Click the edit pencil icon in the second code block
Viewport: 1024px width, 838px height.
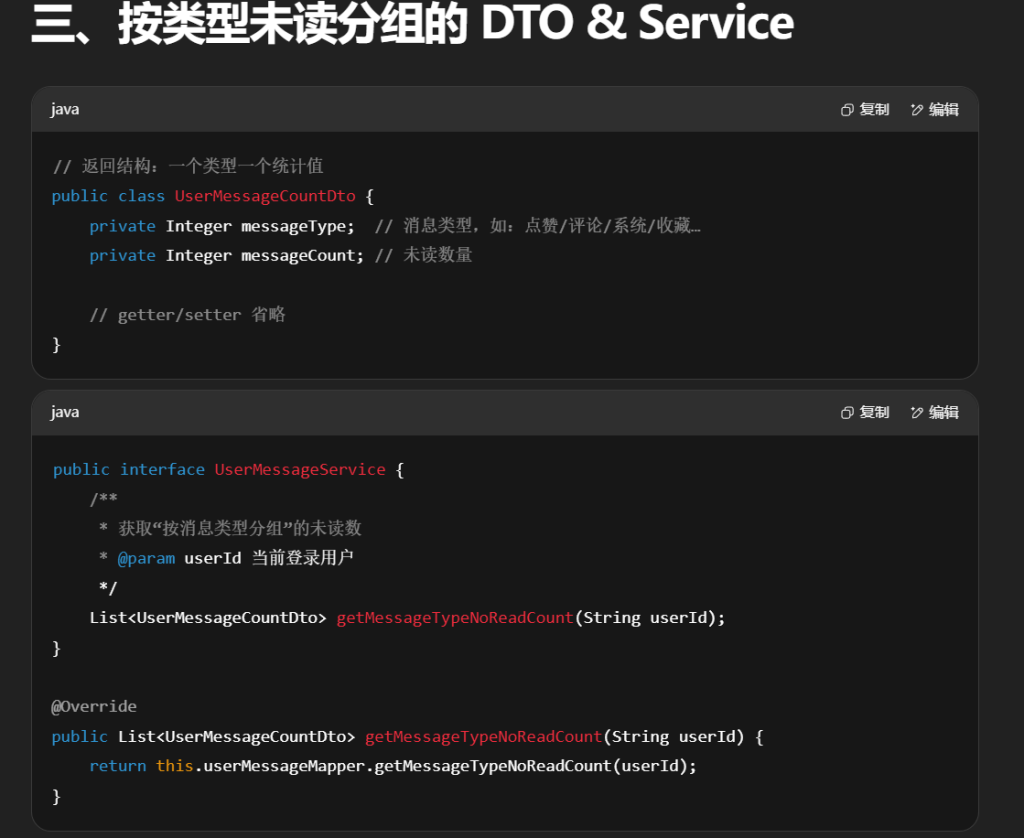pos(916,412)
